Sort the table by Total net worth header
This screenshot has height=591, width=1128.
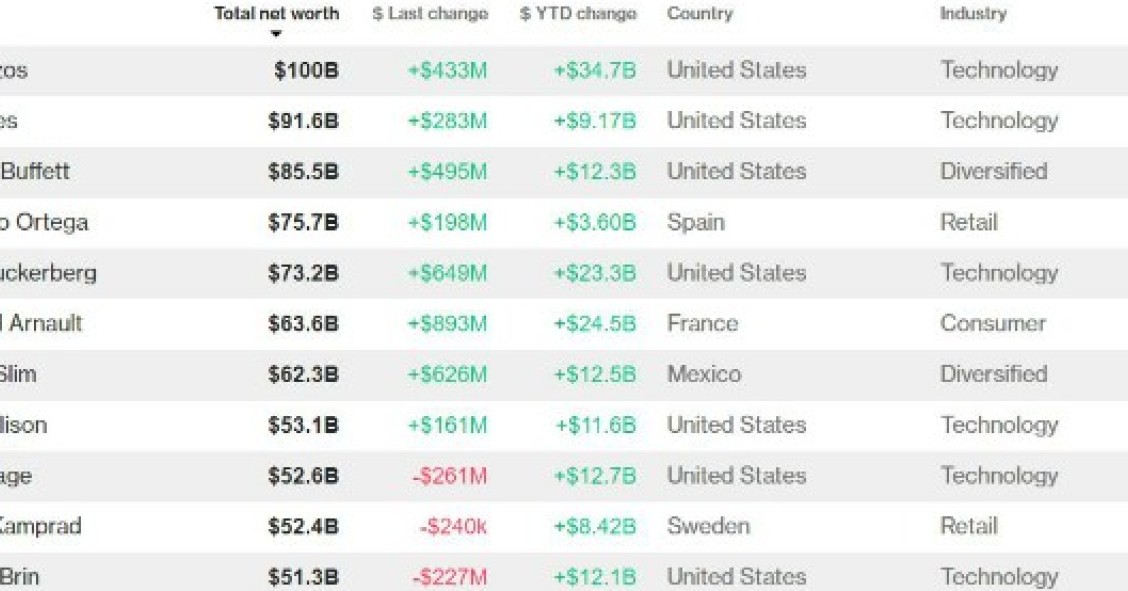click(277, 13)
